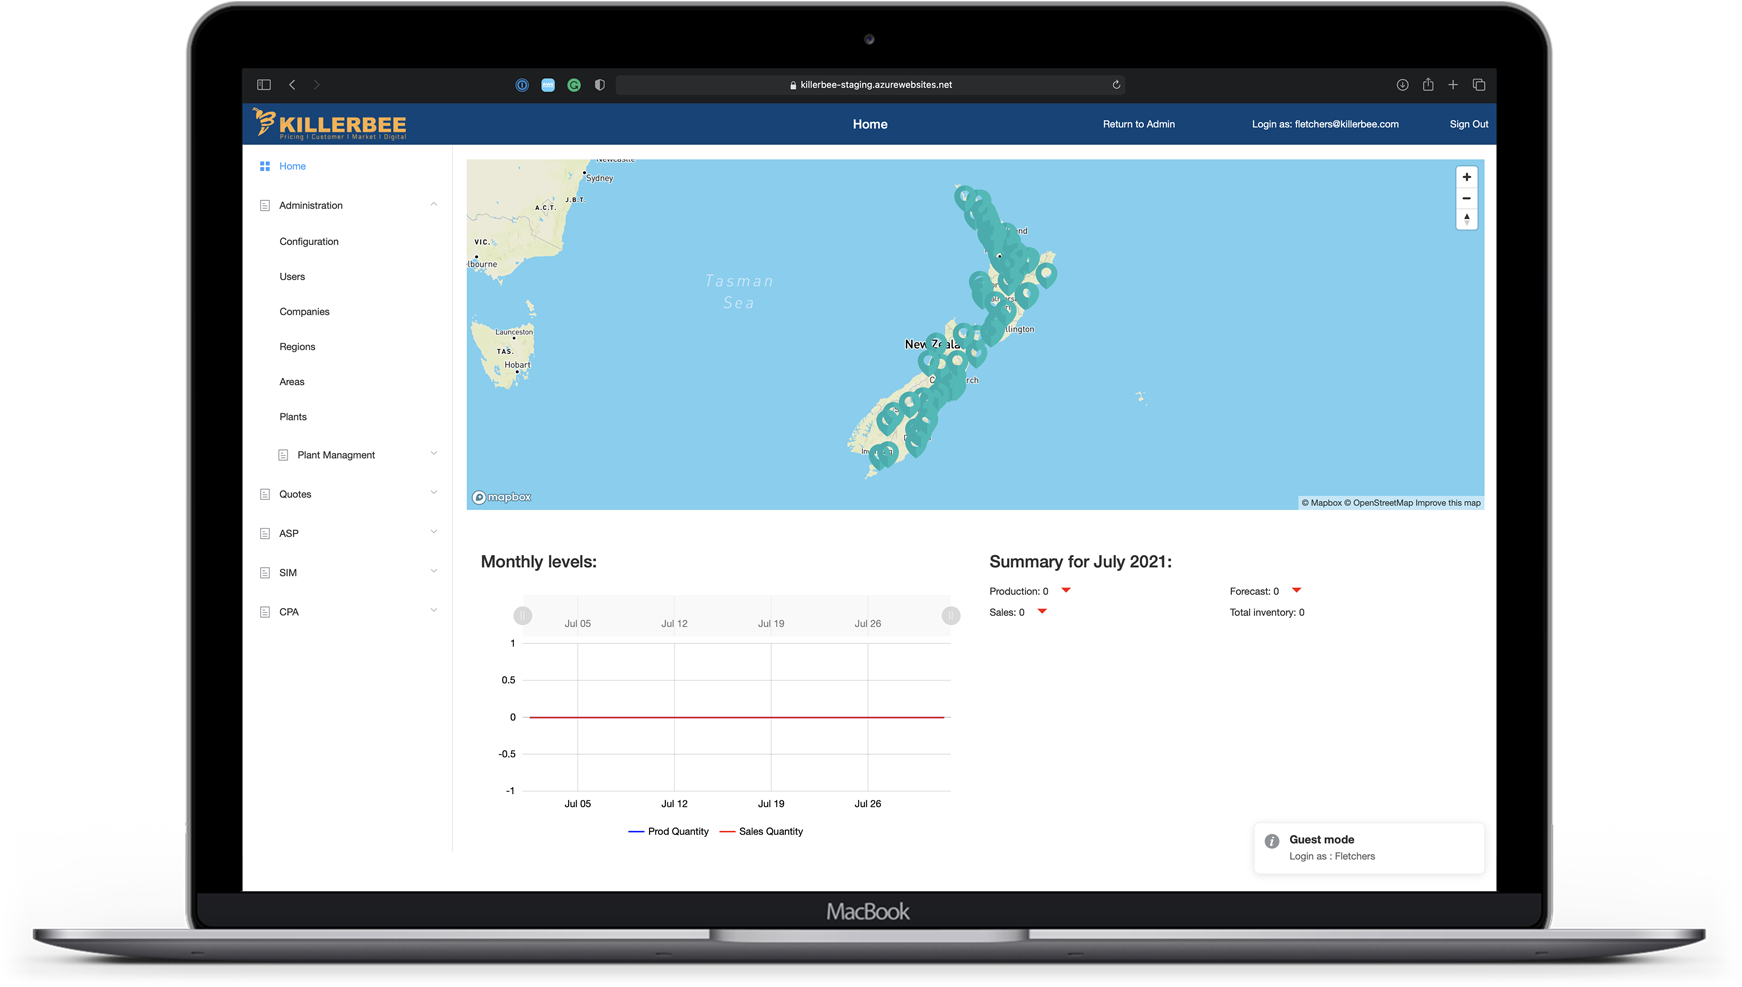This screenshot has width=1742, height=987.
Task: Expand the Plant Managment submenu
Action: click(x=434, y=454)
